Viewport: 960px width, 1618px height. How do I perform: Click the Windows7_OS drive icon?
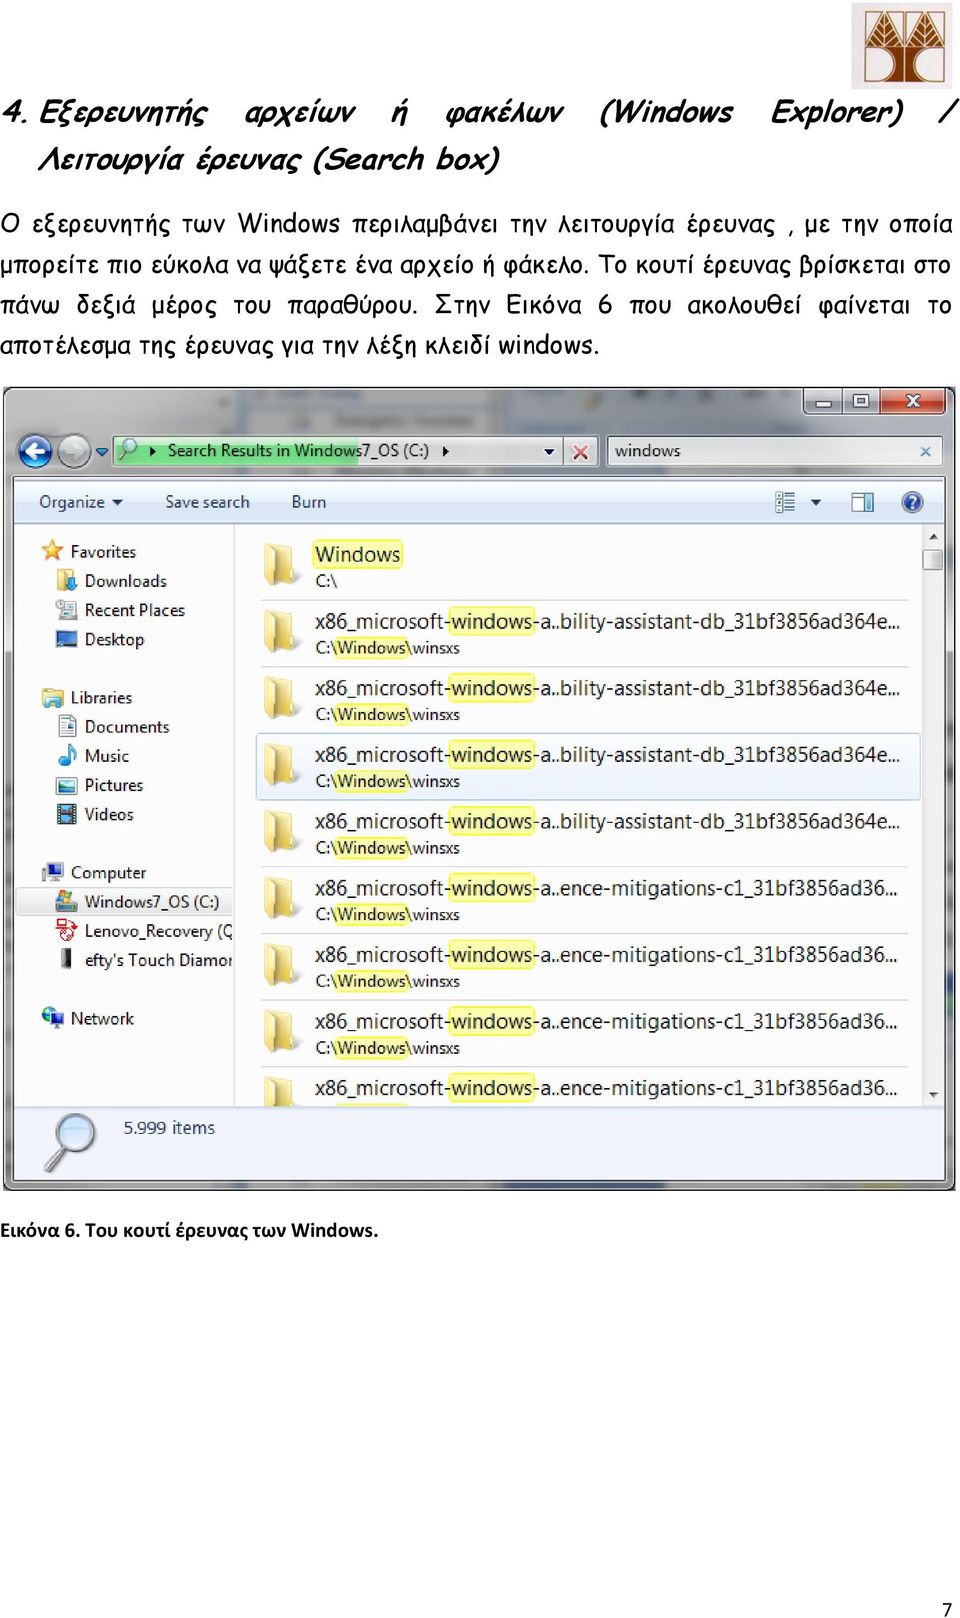(67, 901)
